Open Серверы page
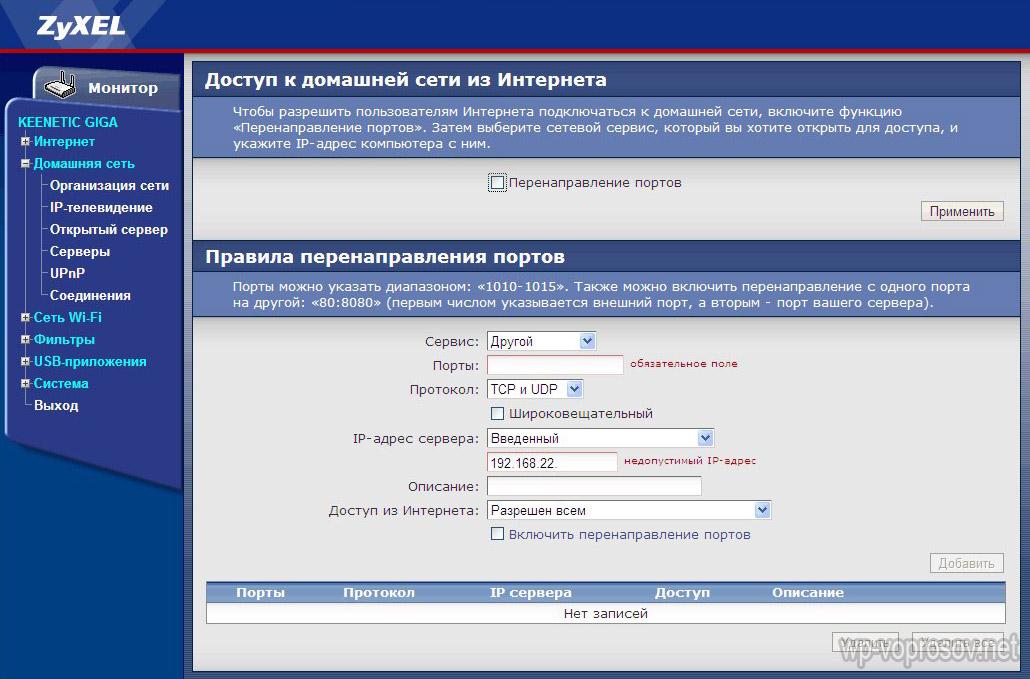 80,252
